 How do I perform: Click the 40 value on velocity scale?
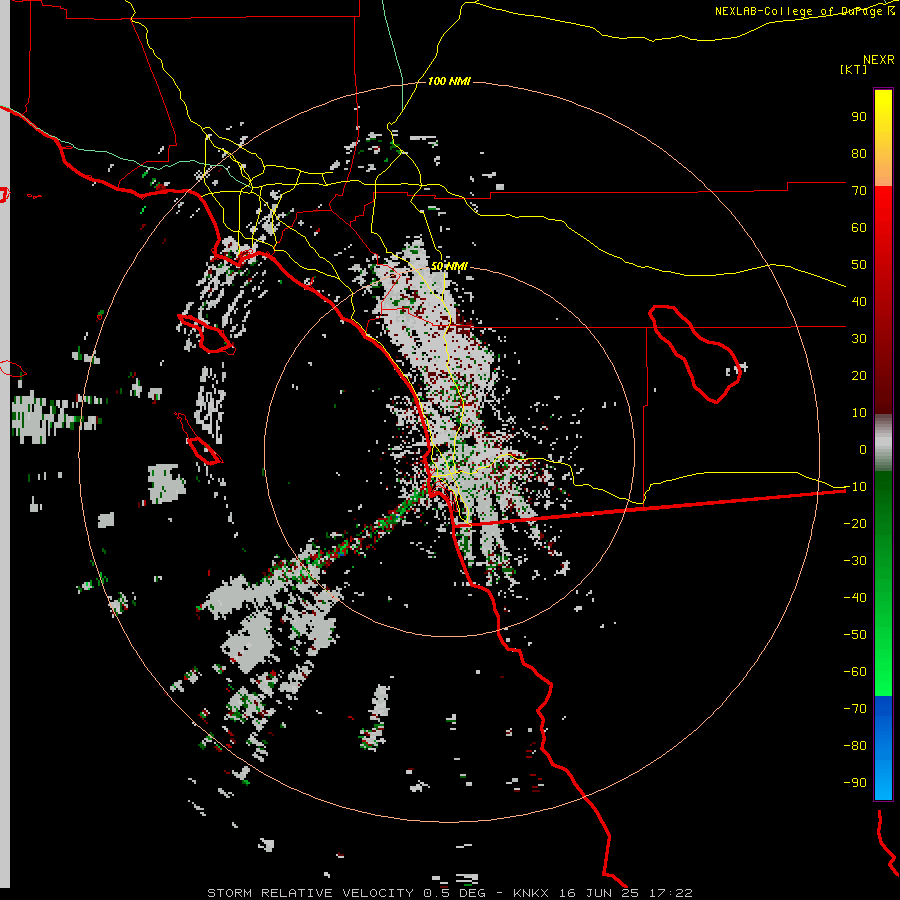click(859, 301)
